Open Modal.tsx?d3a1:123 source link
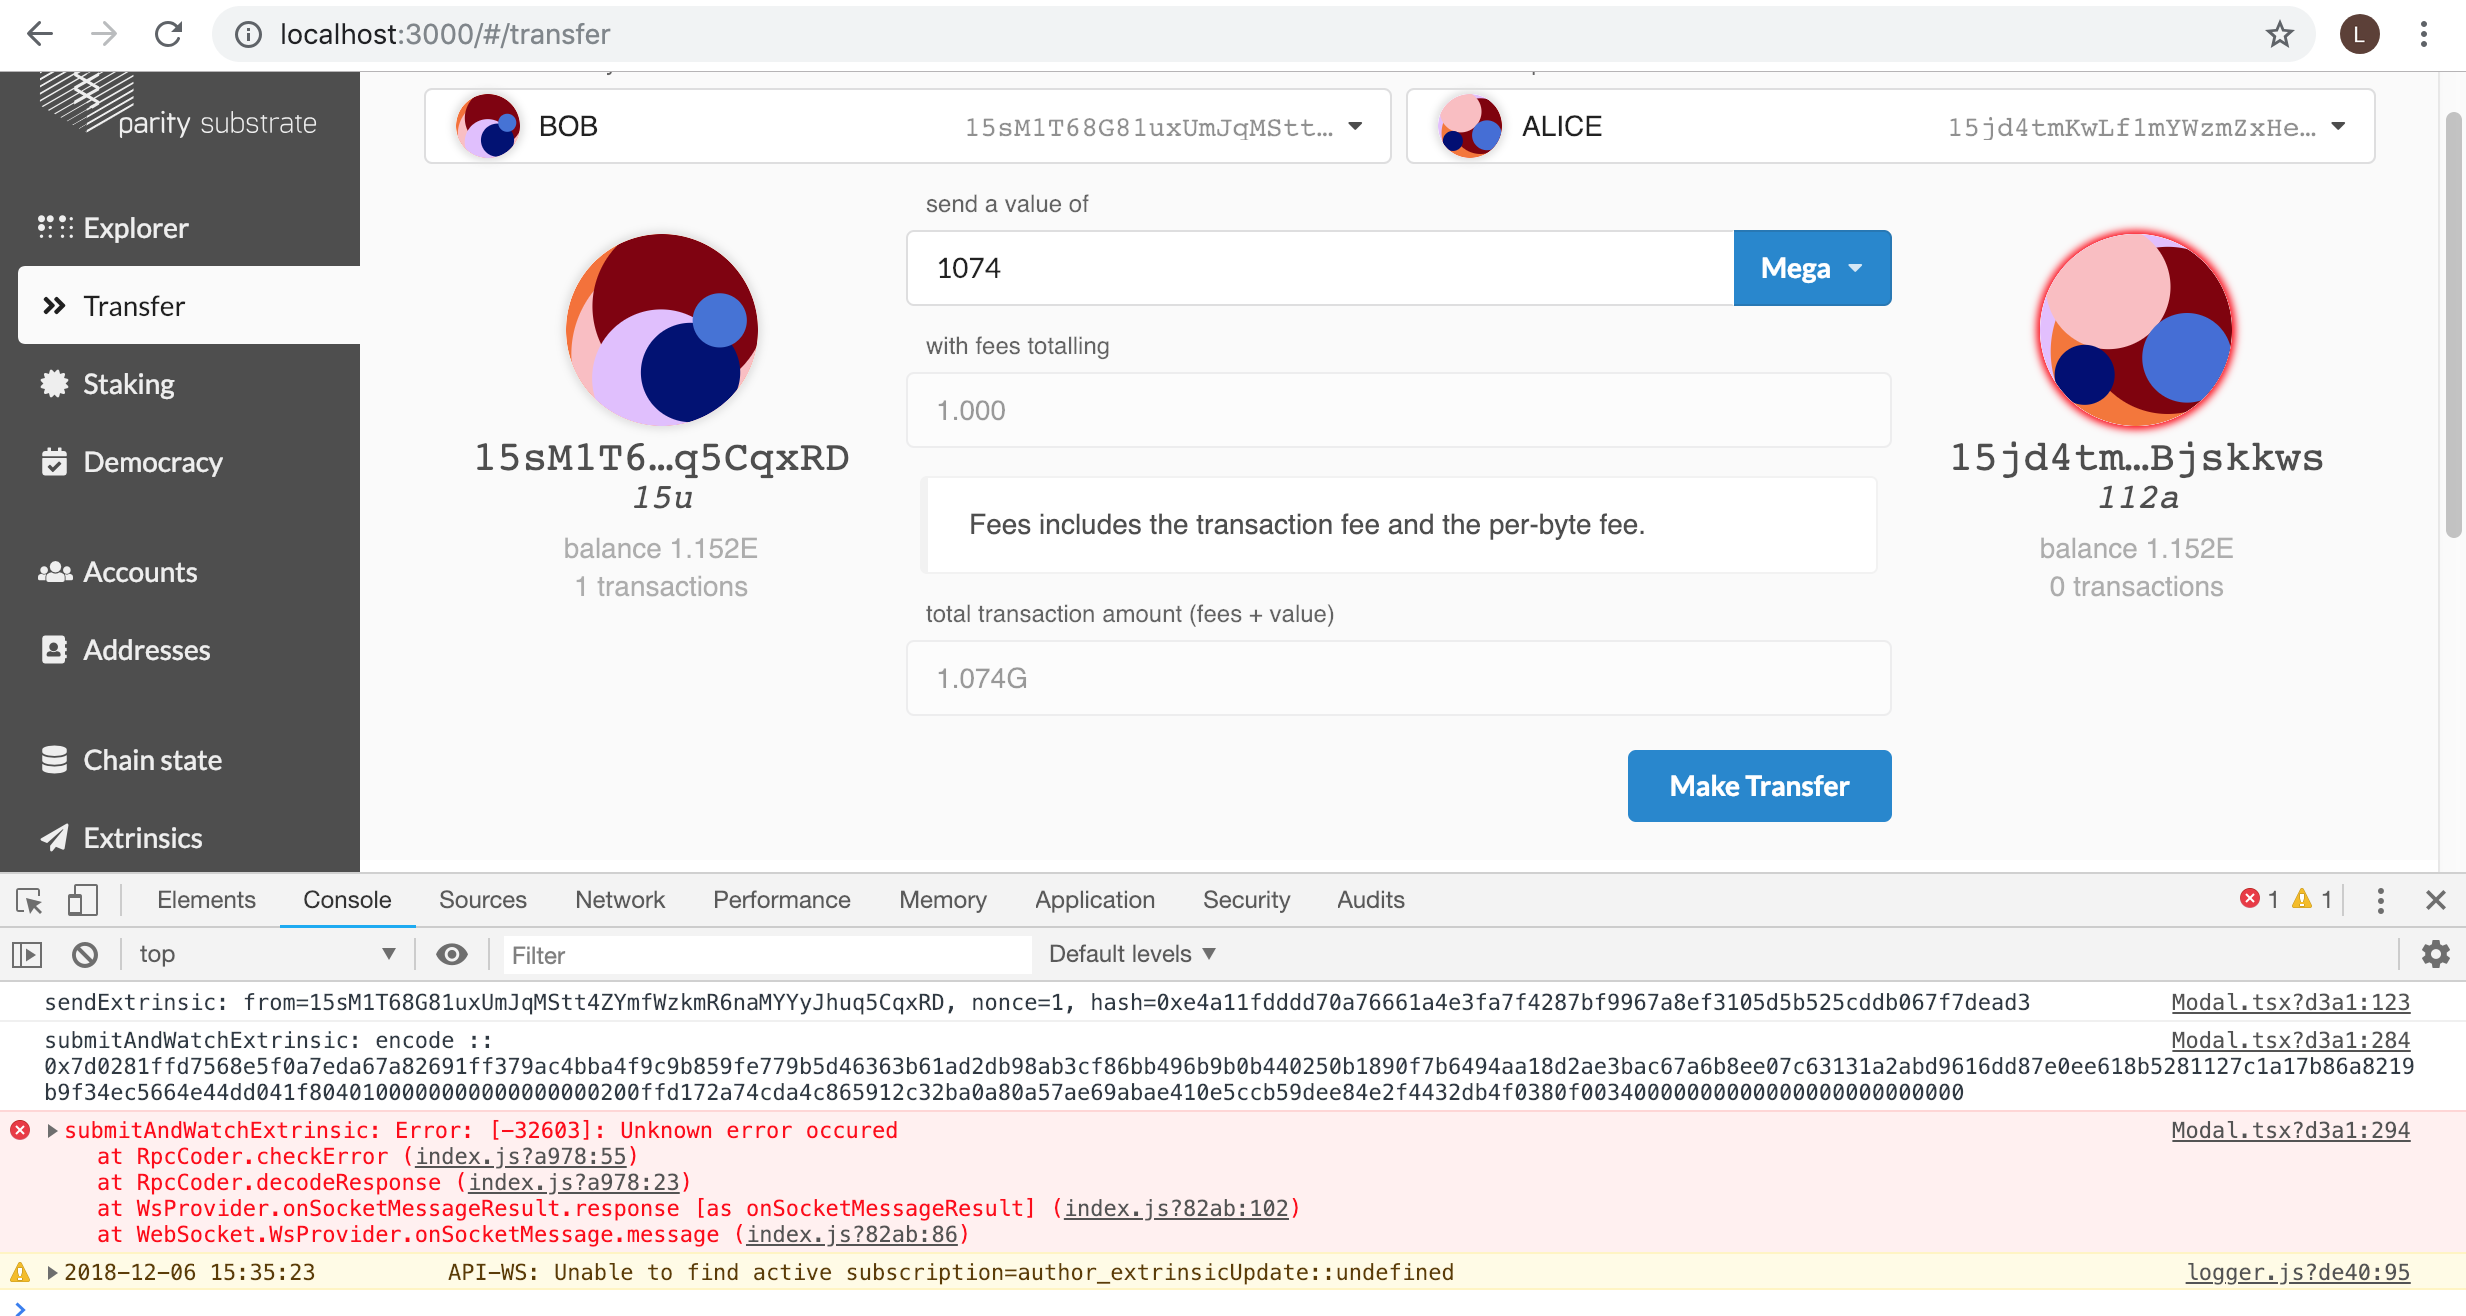 [2290, 1002]
